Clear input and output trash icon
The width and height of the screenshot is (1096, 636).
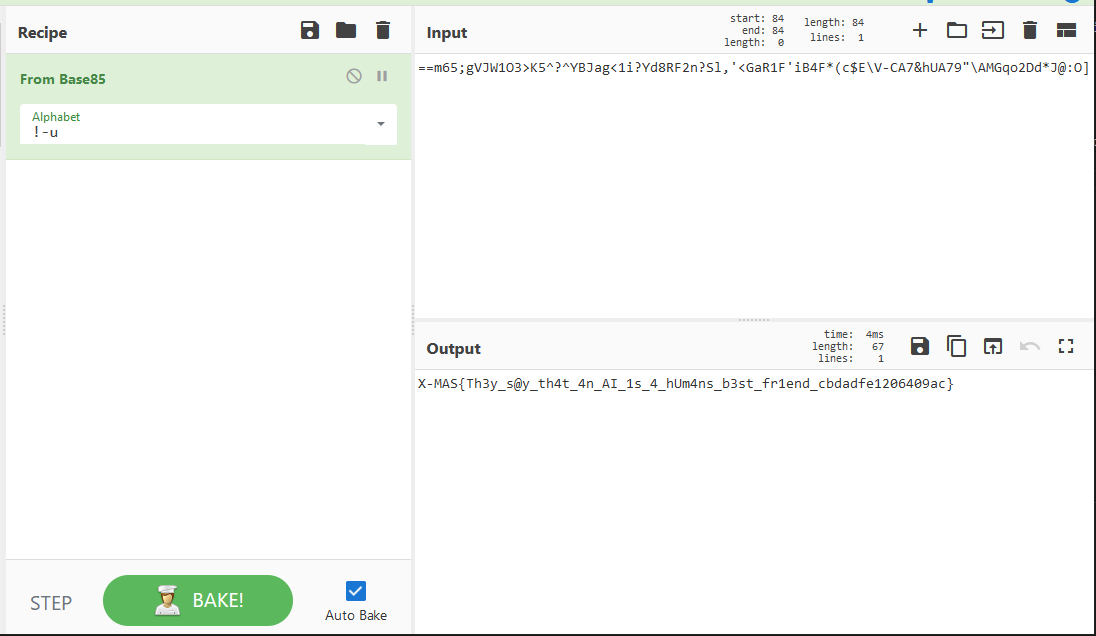(x=1030, y=30)
